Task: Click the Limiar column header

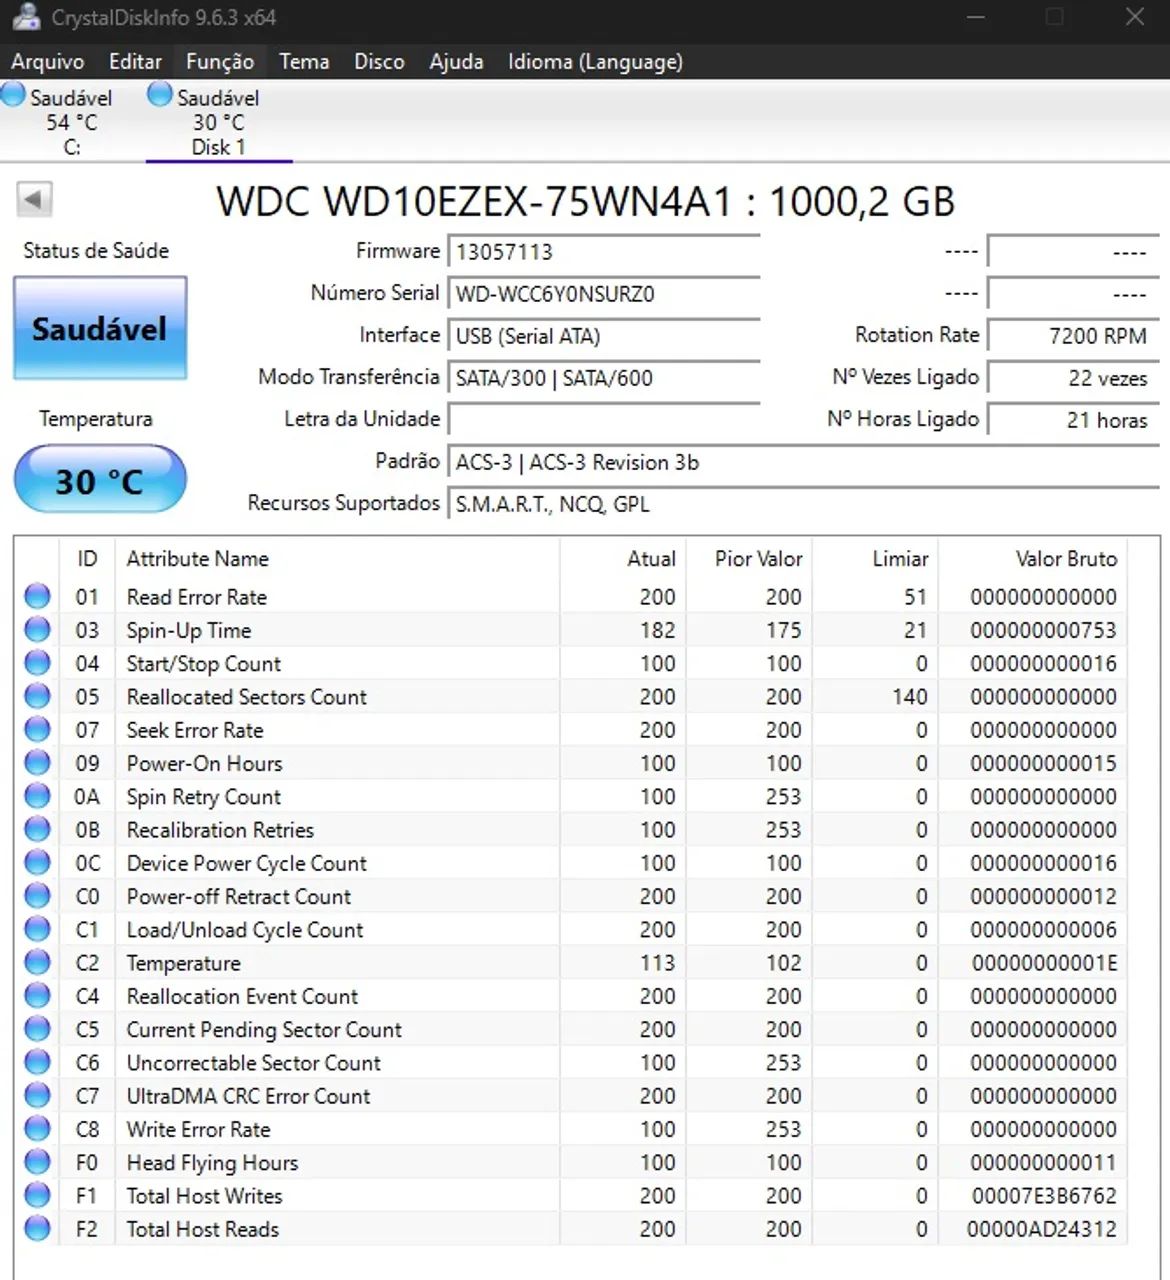Action: coord(875,559)
